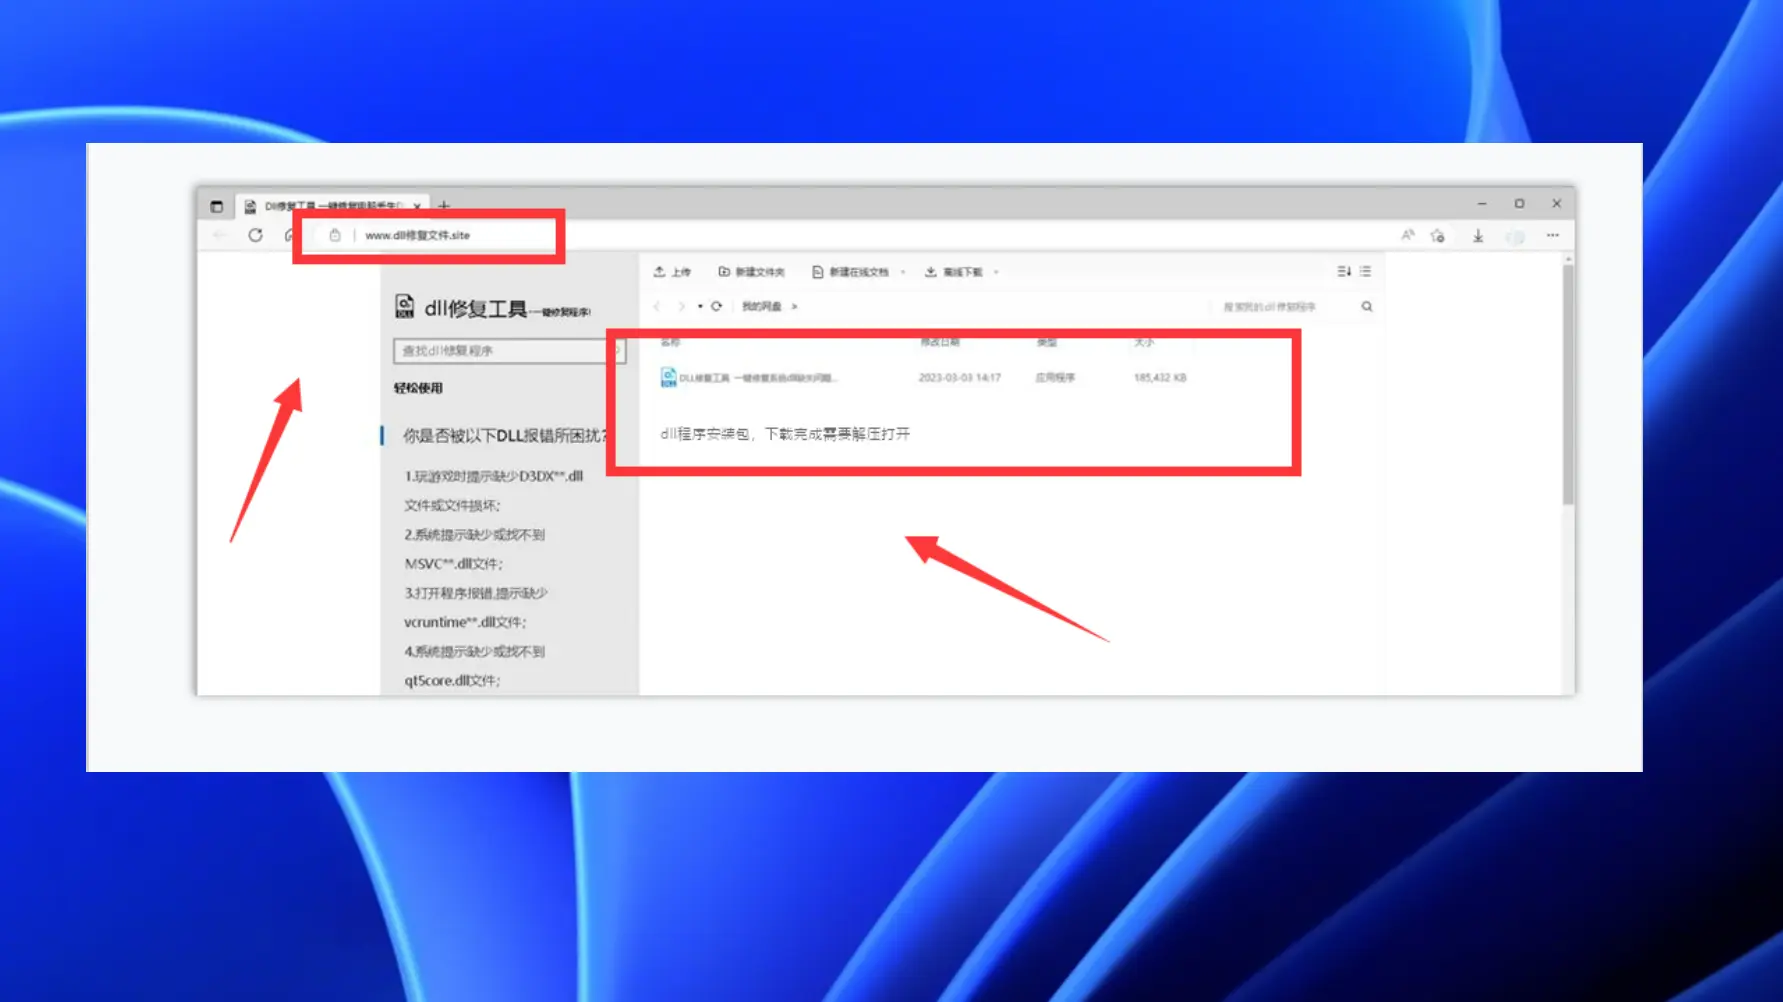Click the Read Aloud icon in browser toolbar
1783x1002 pixels.
[1408, 236]
